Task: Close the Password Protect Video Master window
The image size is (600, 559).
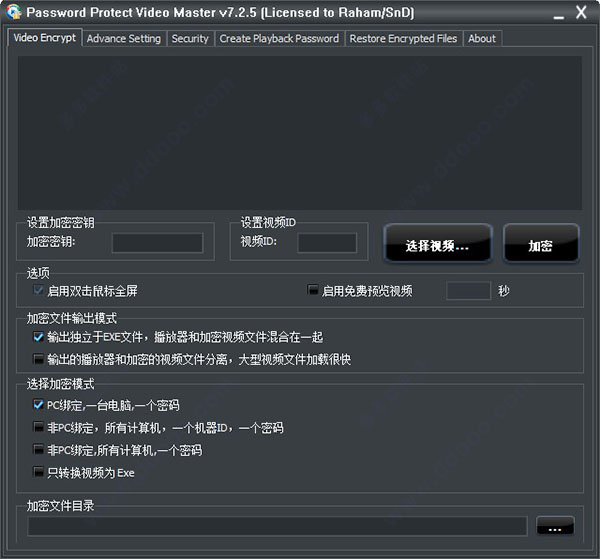Action: 581,12
